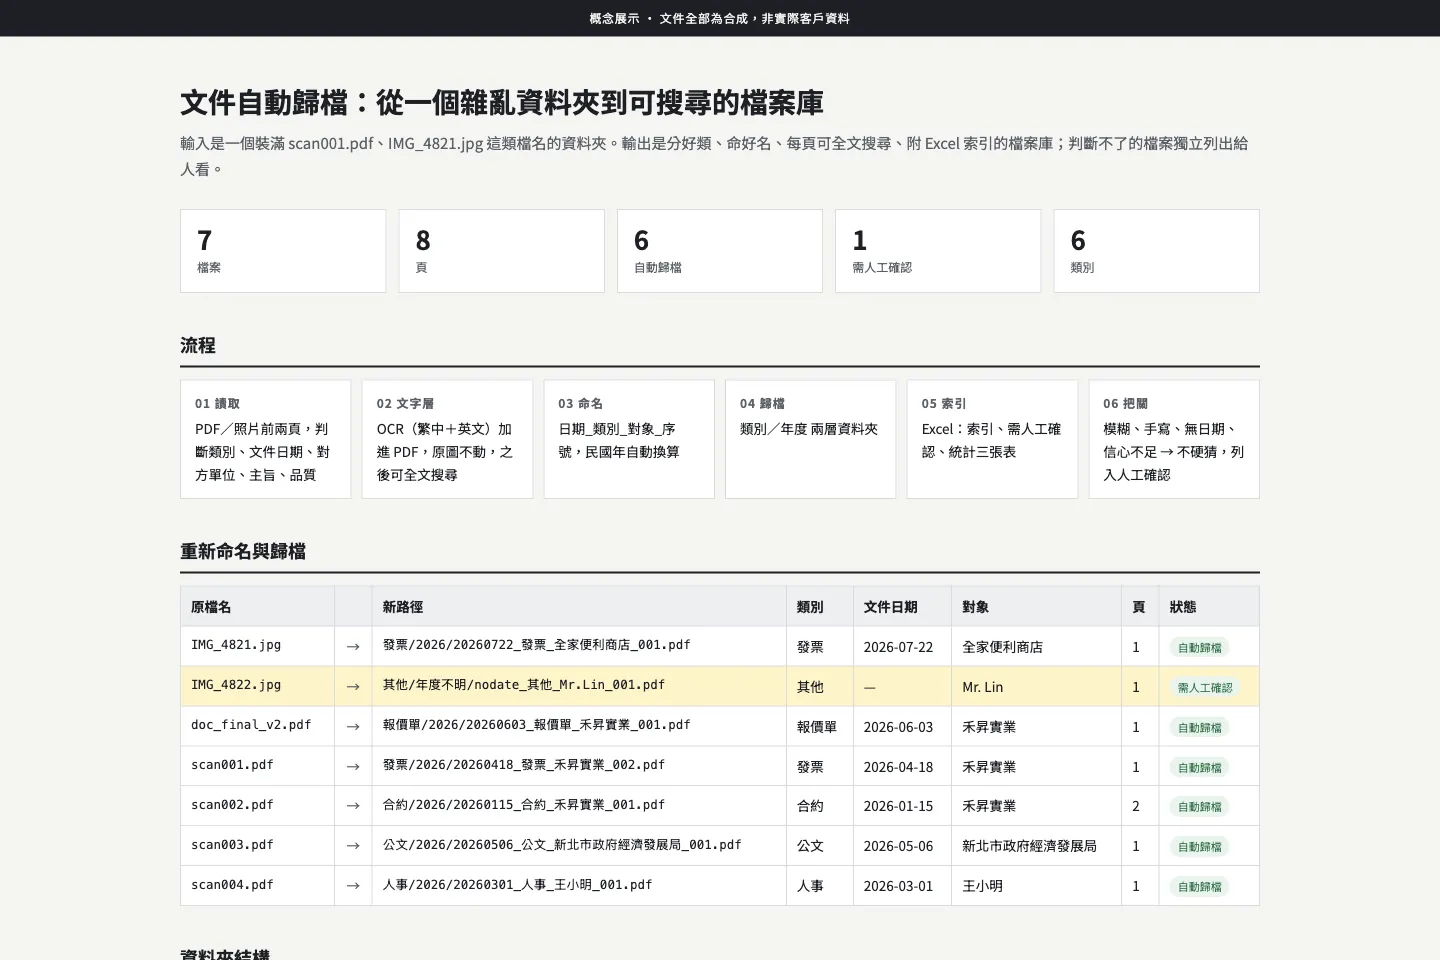Click the 自動歸檔 badge in scan002.pdf row
Image resolution: width=1440 pixels, height=960 pixels.
(x=1199, y=806)
